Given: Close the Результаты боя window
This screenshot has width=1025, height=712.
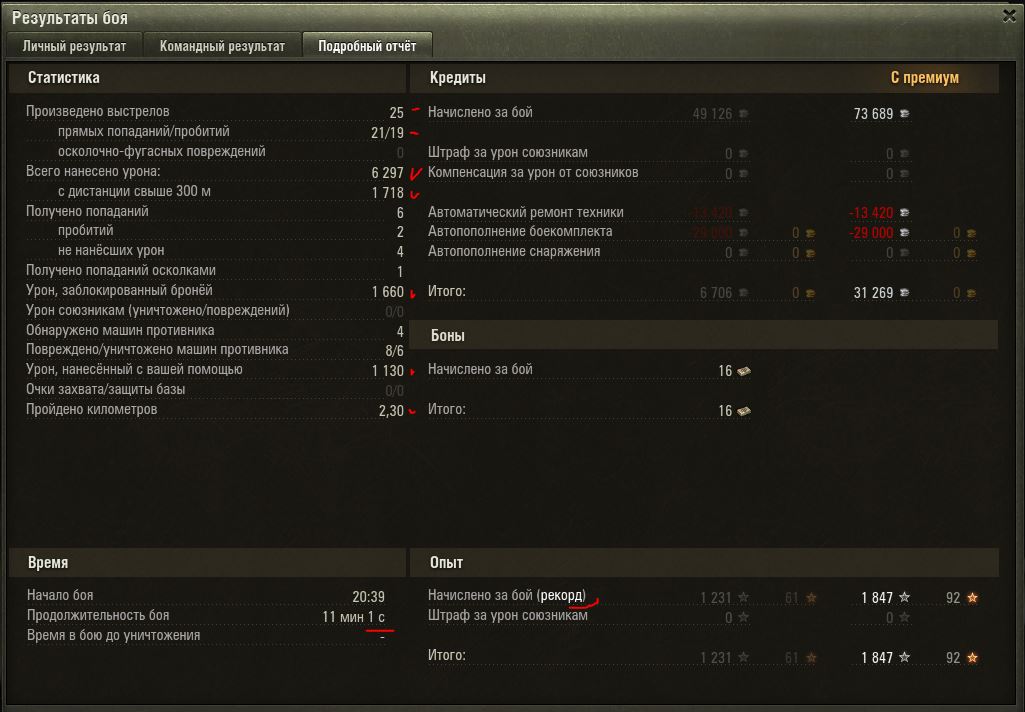Looking at the screenshot, I should (1009, 16).
